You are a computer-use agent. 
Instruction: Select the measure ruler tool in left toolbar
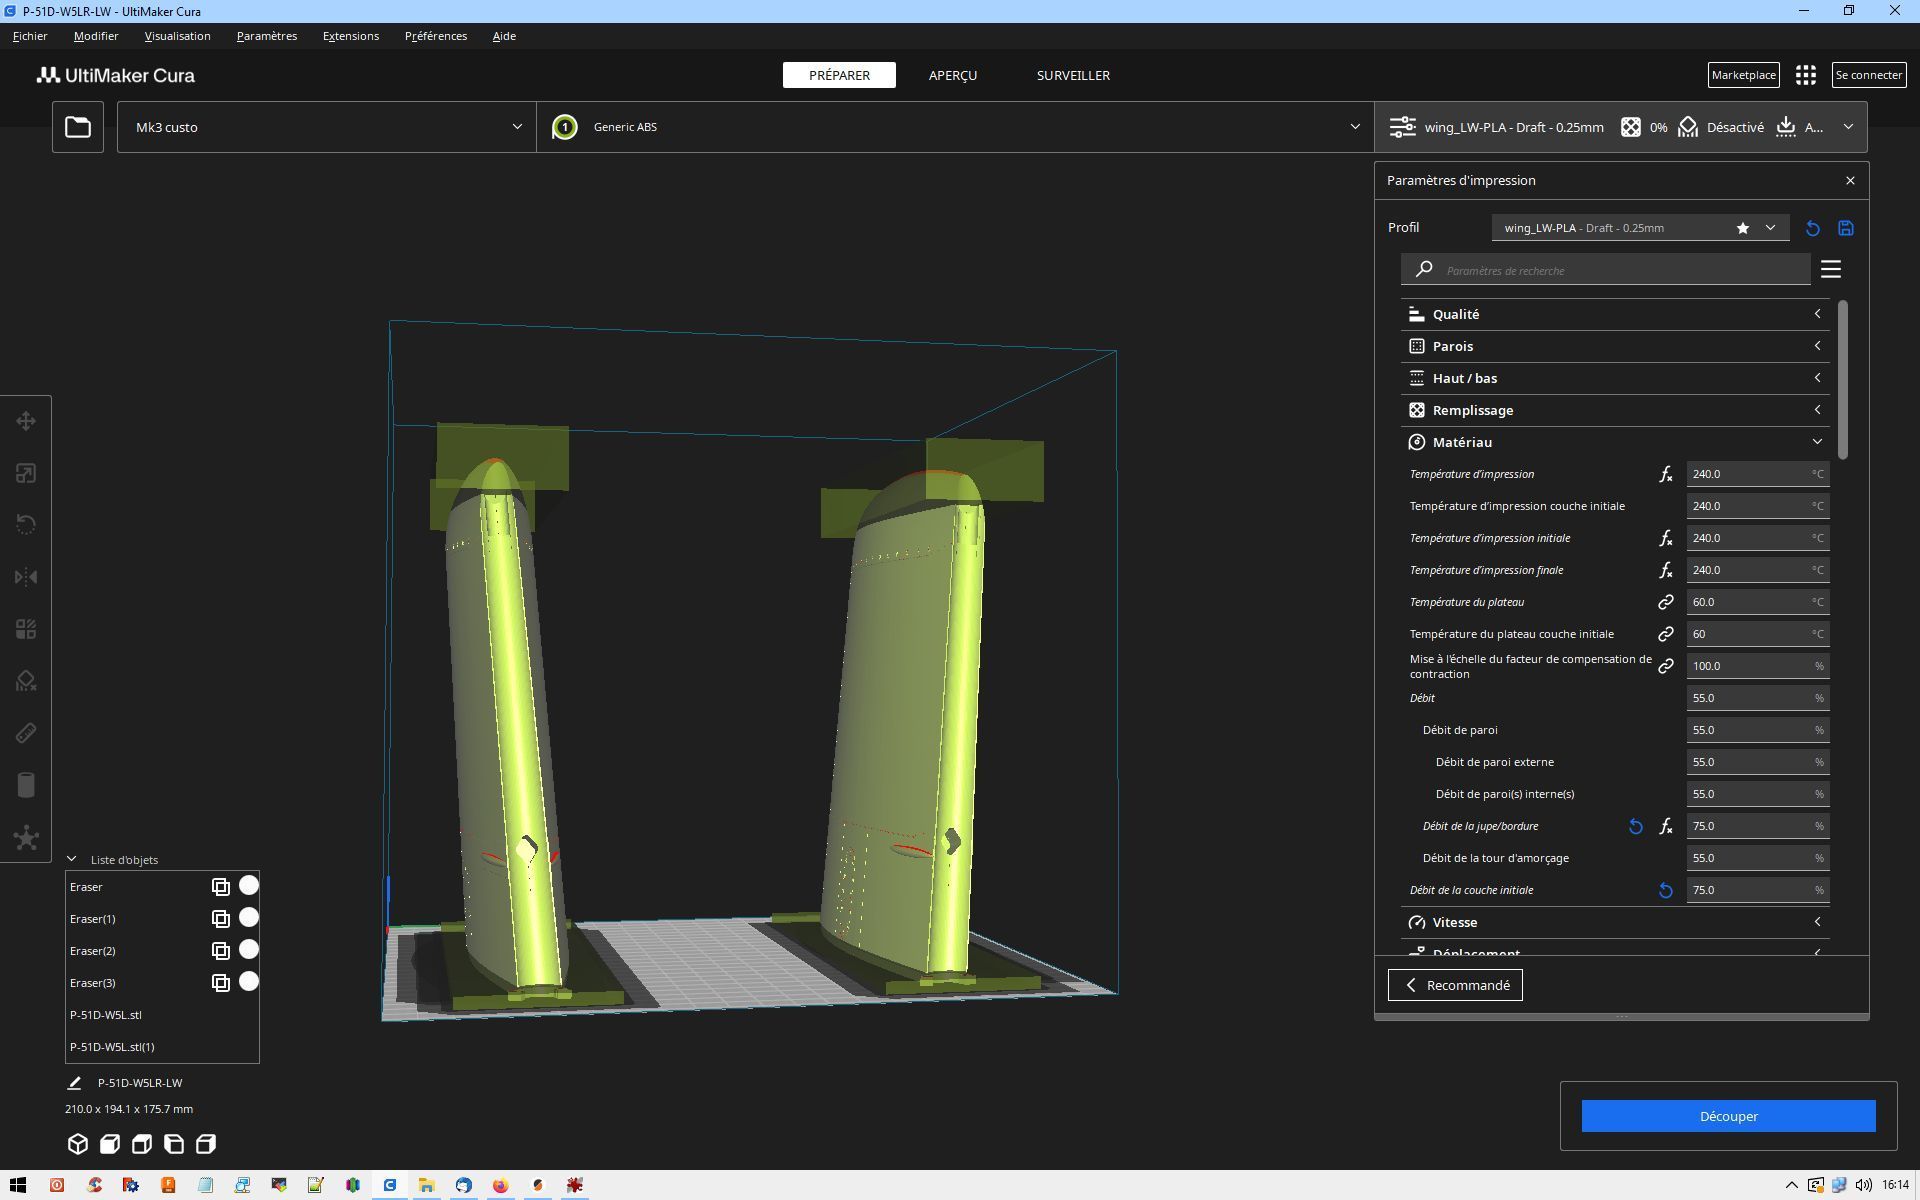[26, 733]
